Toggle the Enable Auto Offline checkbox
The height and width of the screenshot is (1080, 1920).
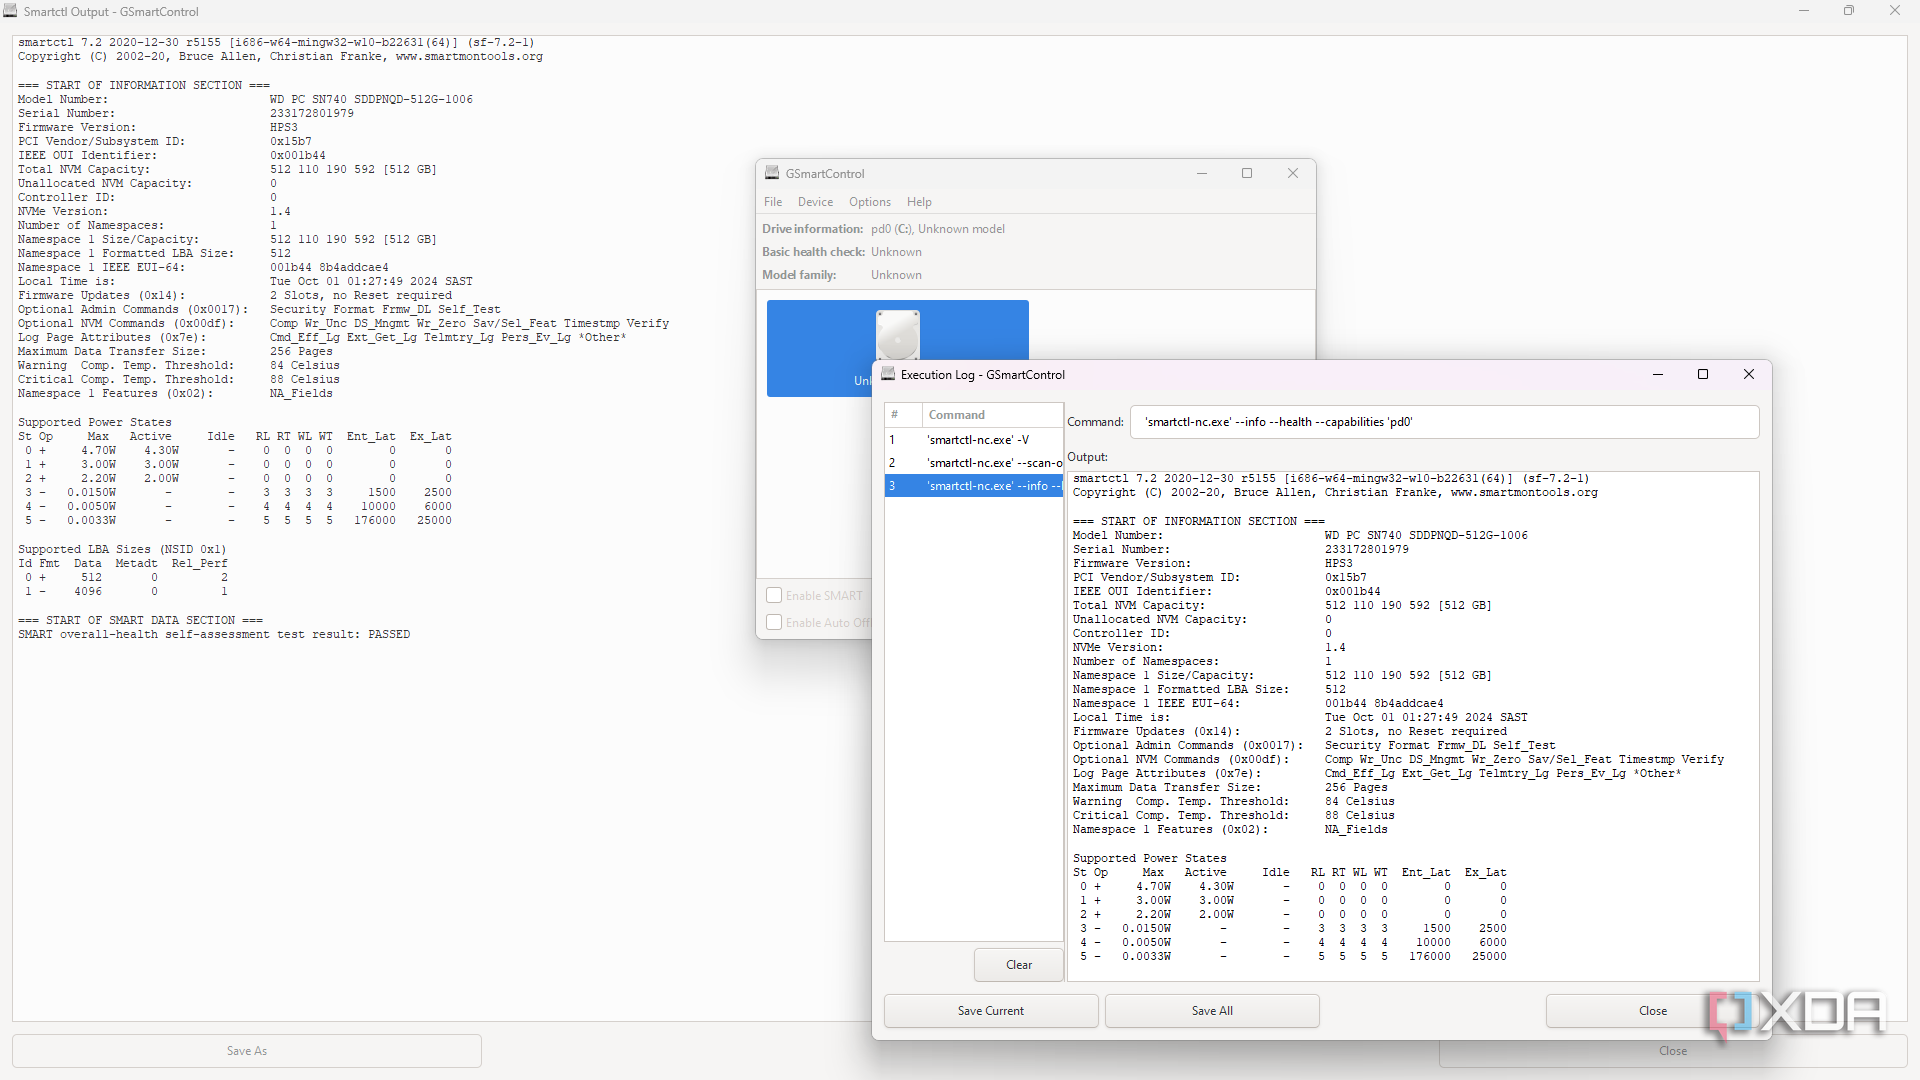(x=774, y=622)
